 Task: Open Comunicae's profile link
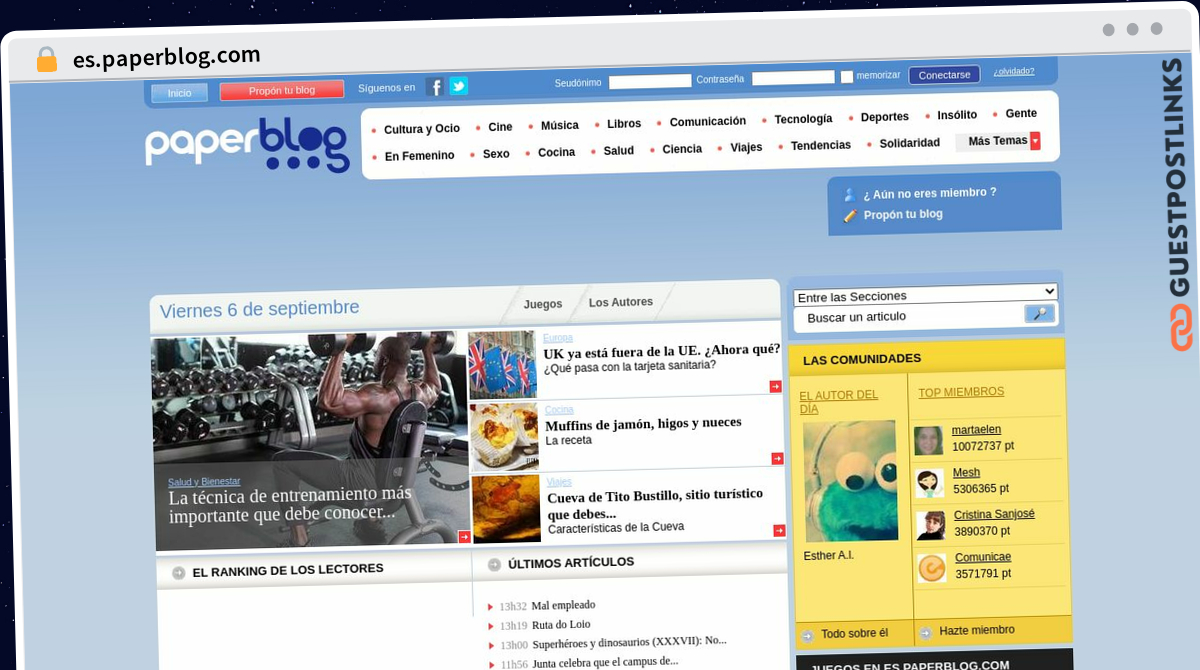tap(983, 557)
